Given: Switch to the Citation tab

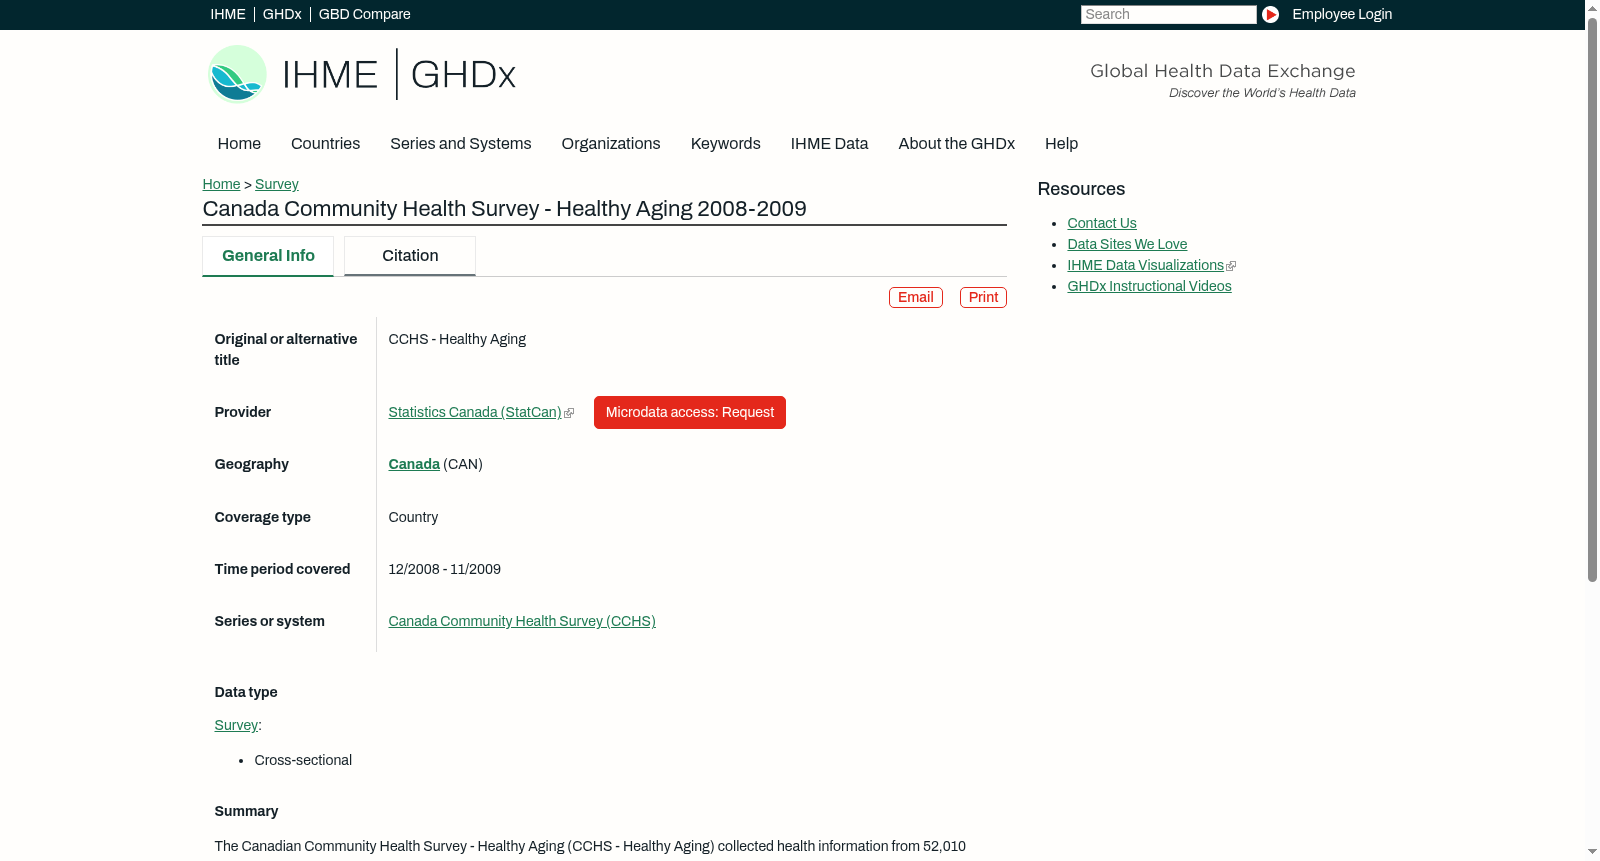Looking at the screenshot, I should coord(410,256).
